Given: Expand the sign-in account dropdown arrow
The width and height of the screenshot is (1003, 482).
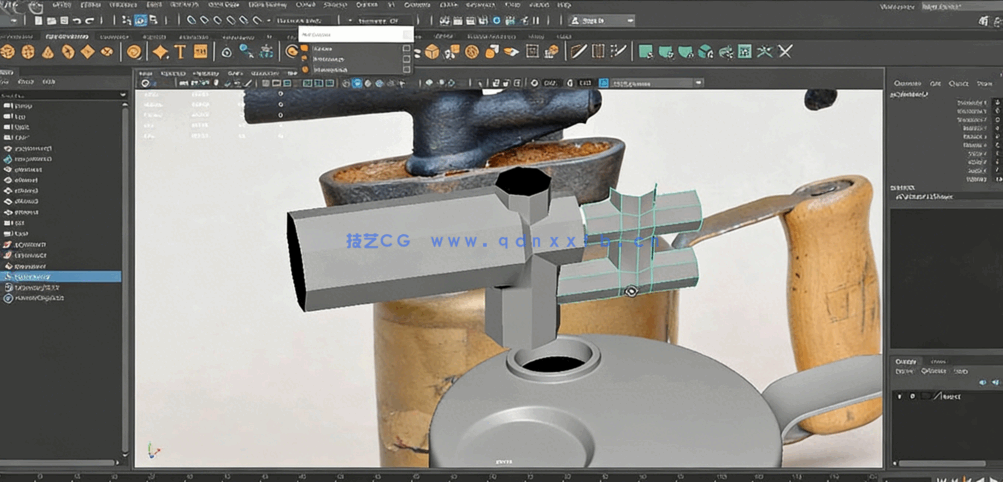Looking at the screenshot, I should point(630,20).
